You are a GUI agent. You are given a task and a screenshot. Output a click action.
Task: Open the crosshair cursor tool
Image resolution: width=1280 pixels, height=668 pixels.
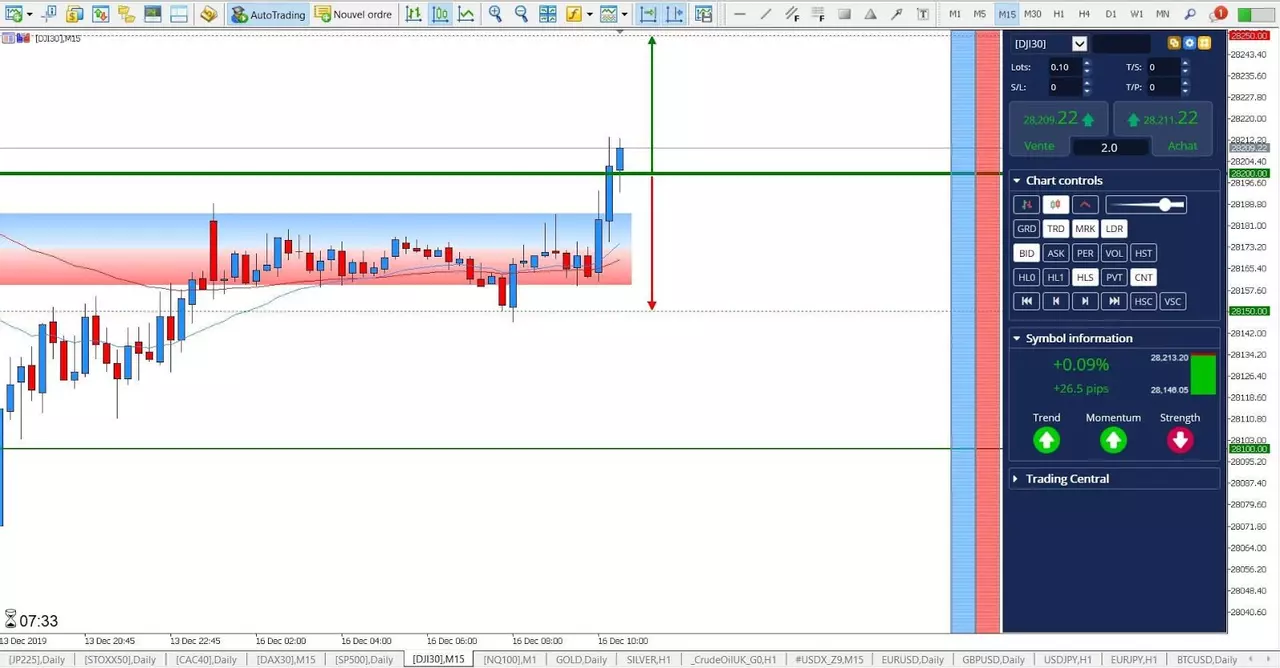coord(49,15)
